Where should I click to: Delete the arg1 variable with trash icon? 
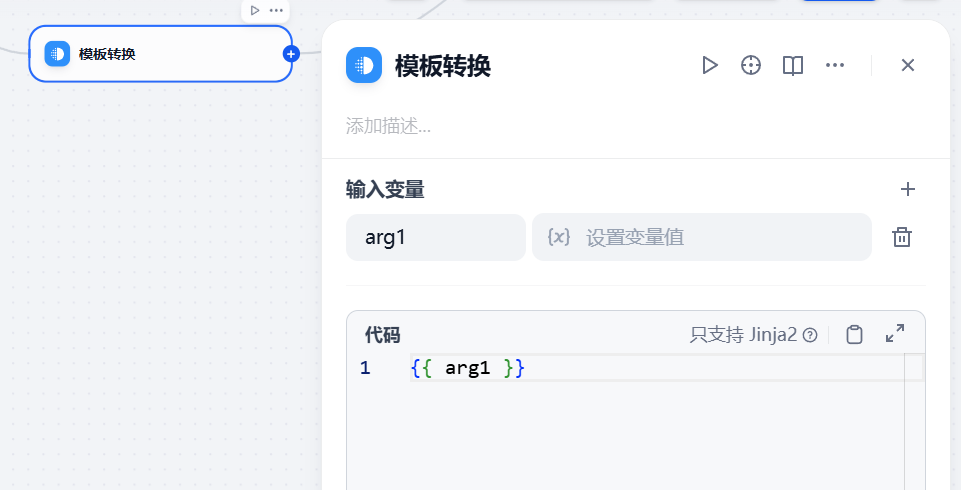click(x=902, y=237)
